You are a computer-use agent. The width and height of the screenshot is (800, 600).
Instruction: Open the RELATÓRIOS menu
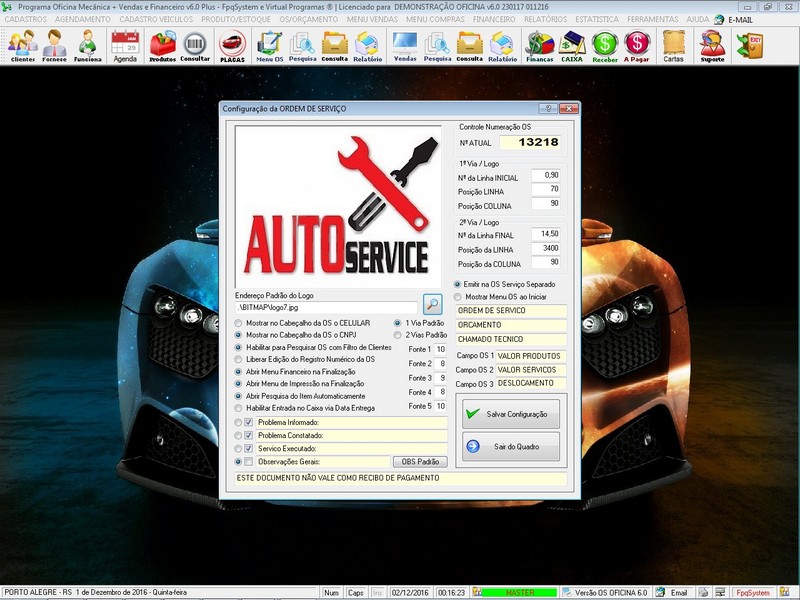click(545, 19)
